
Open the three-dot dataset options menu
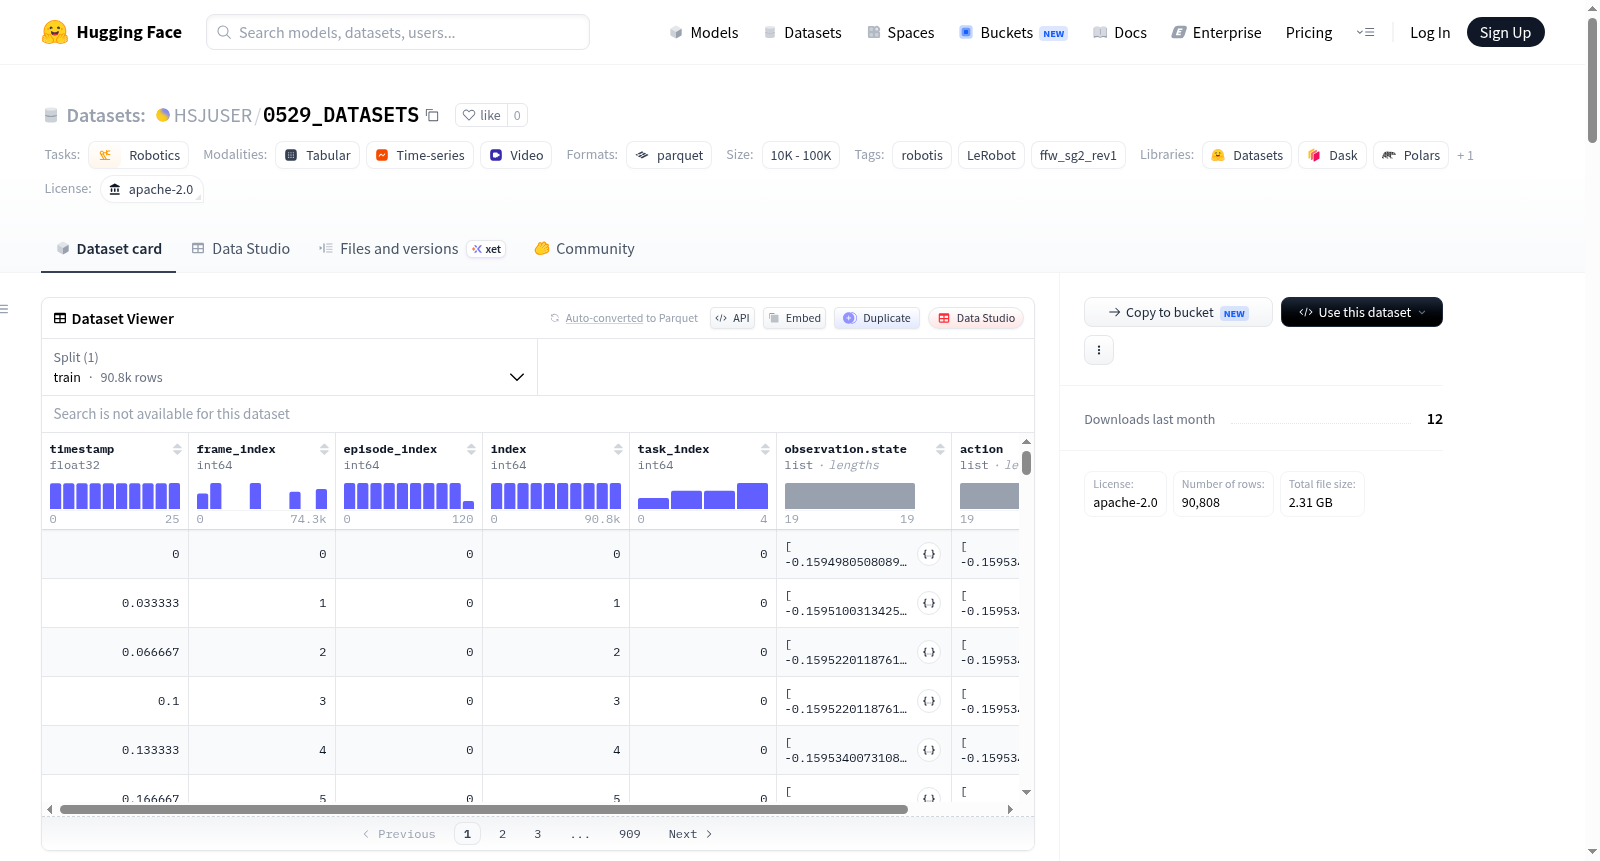[1099, 350]
